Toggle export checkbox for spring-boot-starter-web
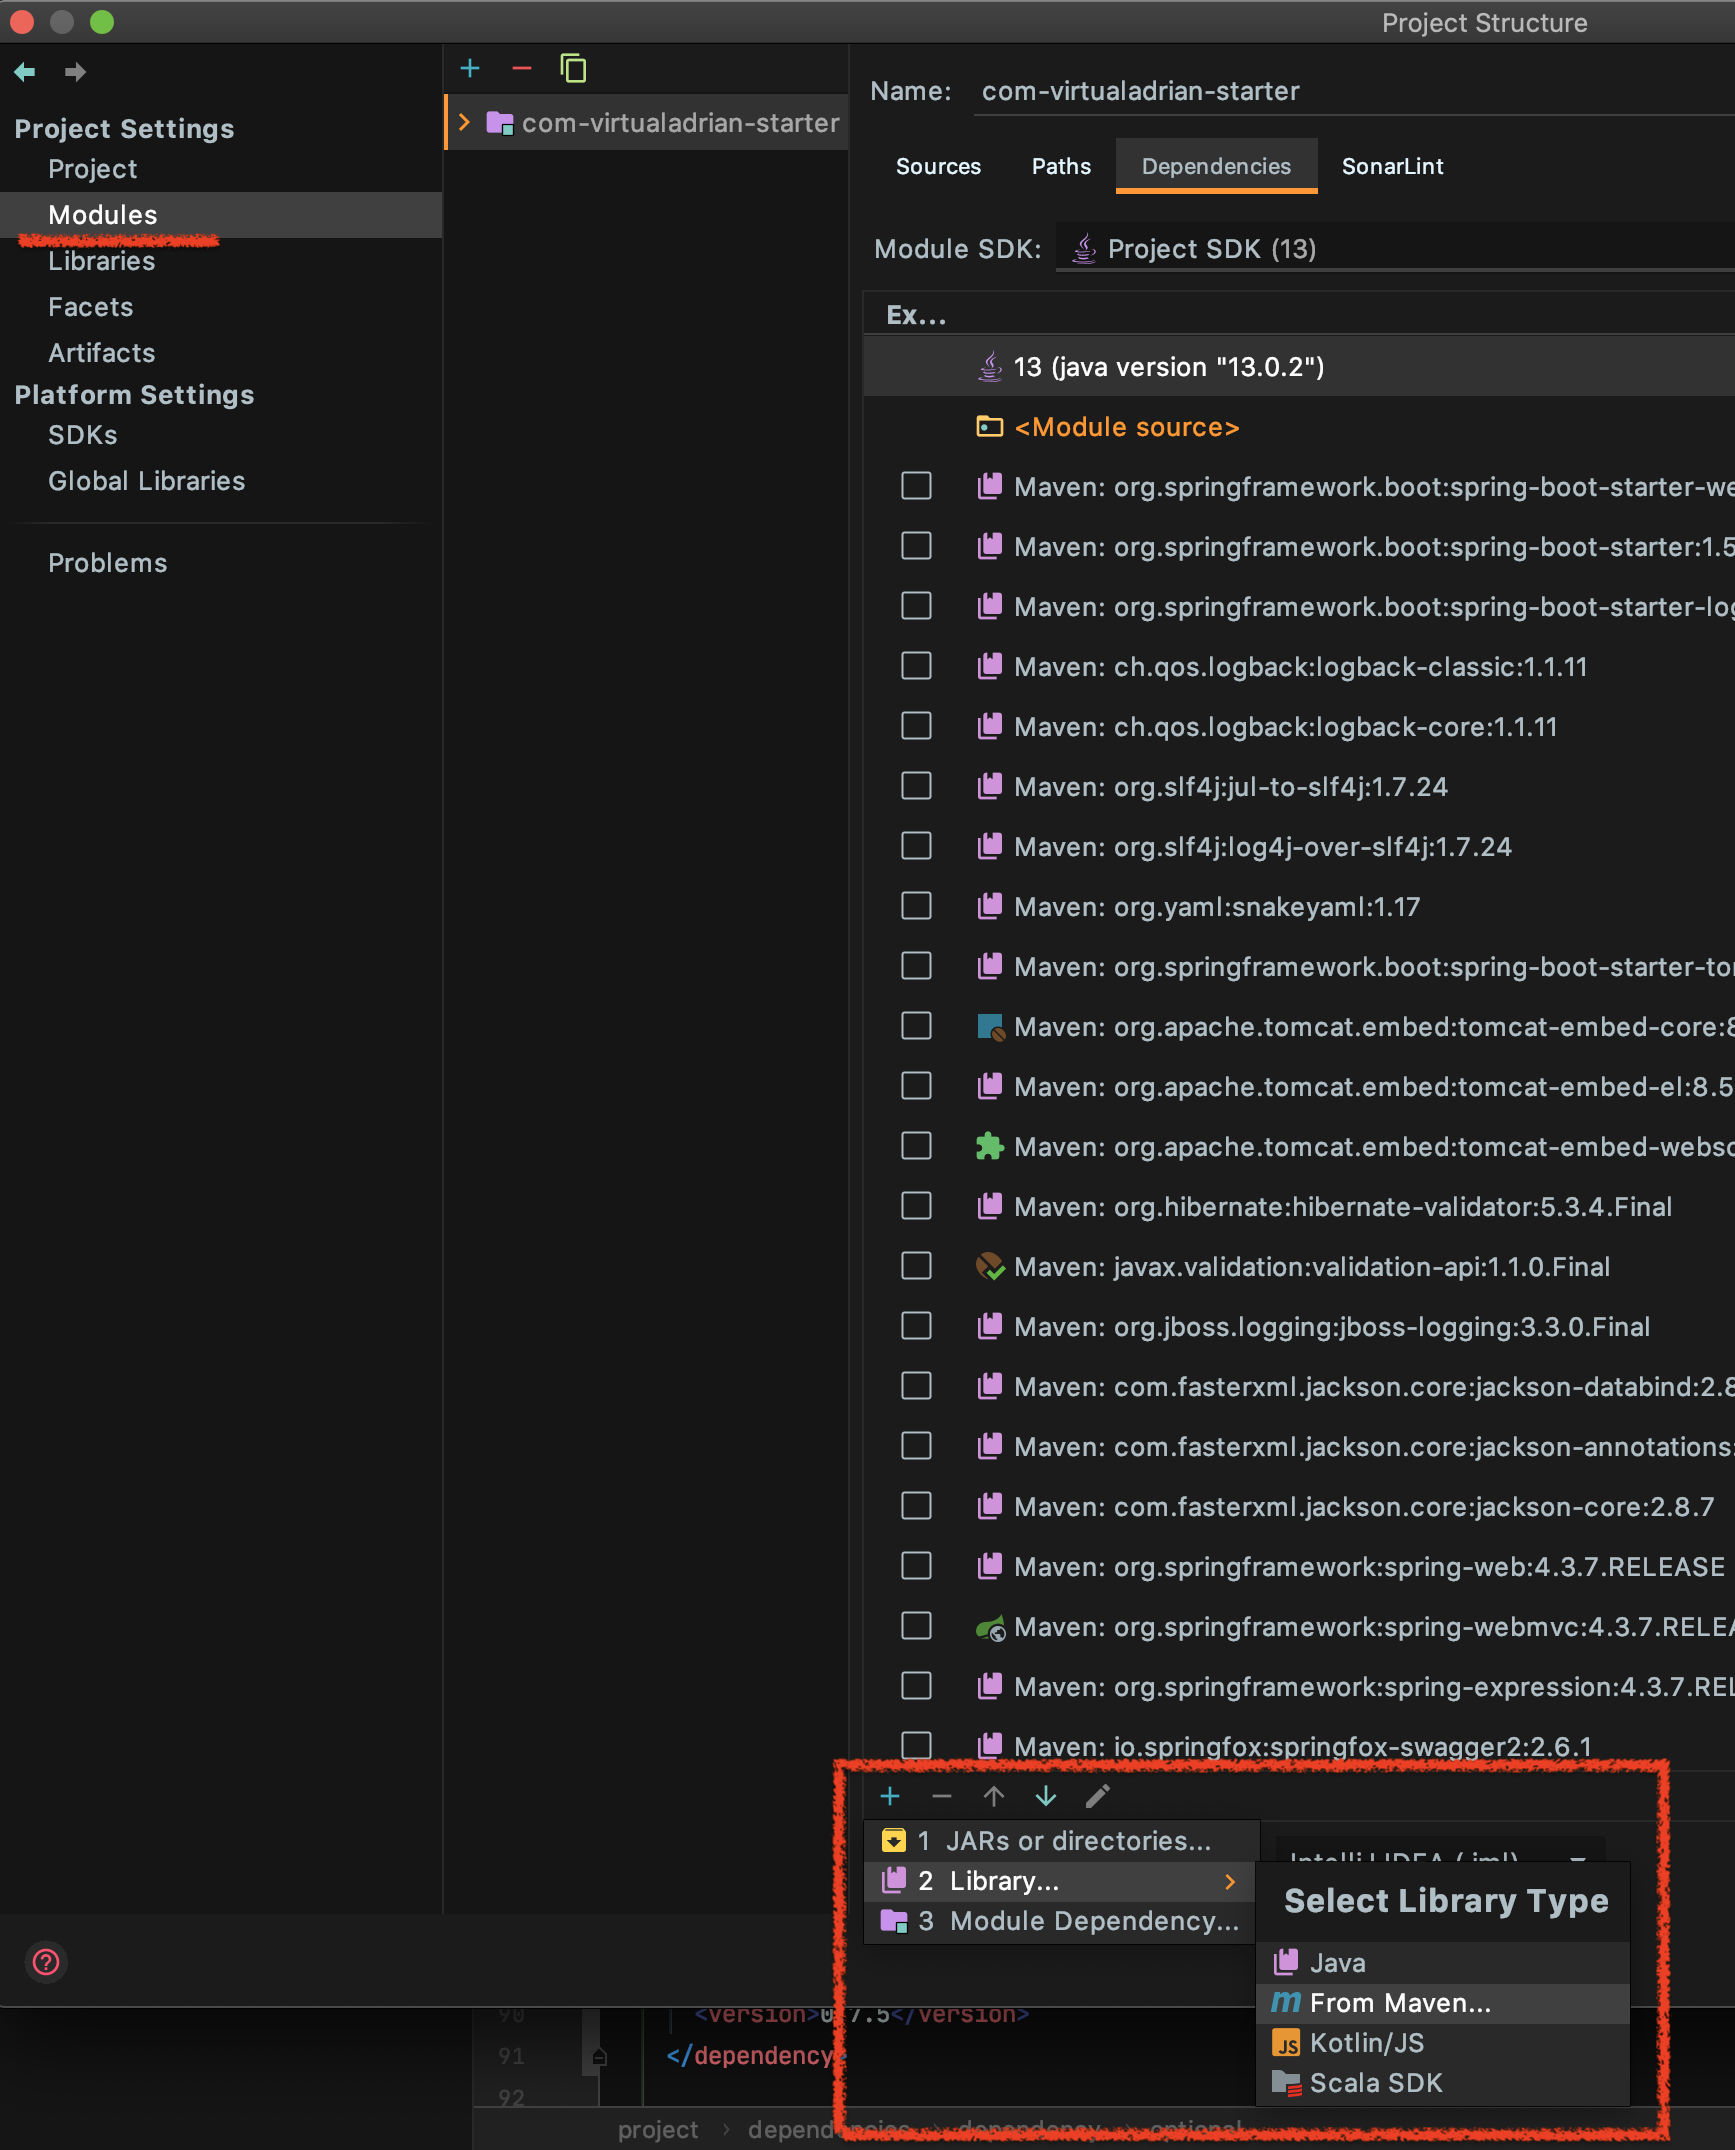Screen dimensions: 1735x2150 coord(916,486)
